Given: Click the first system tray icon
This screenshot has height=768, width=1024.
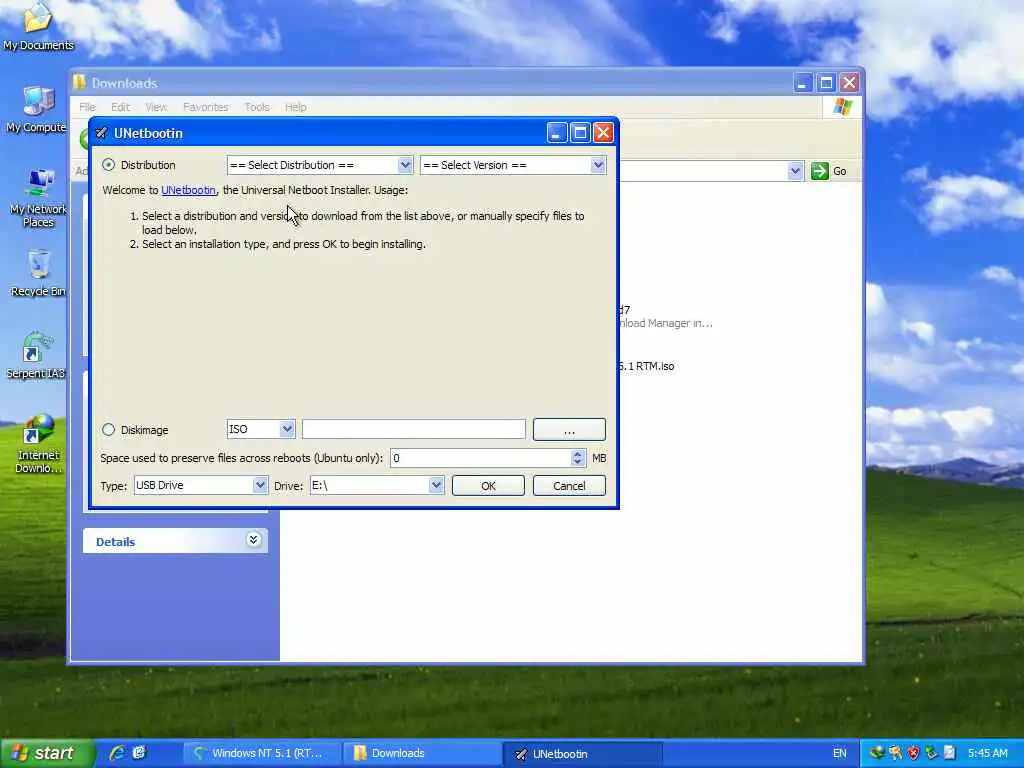Looking at the screenshot, I should coord(877,753).
